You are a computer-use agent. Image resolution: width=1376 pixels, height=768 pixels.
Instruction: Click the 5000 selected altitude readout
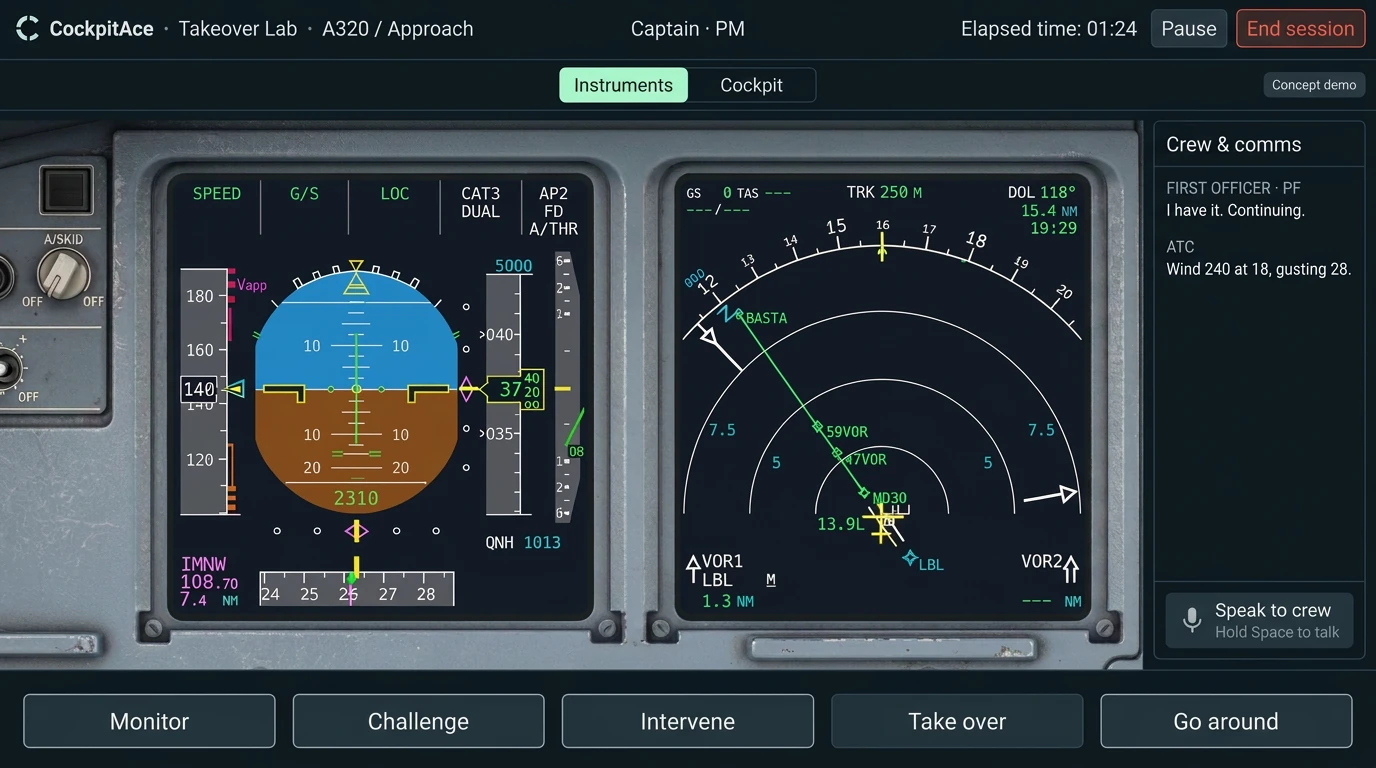pyautogui.click(x=514, y=266)
